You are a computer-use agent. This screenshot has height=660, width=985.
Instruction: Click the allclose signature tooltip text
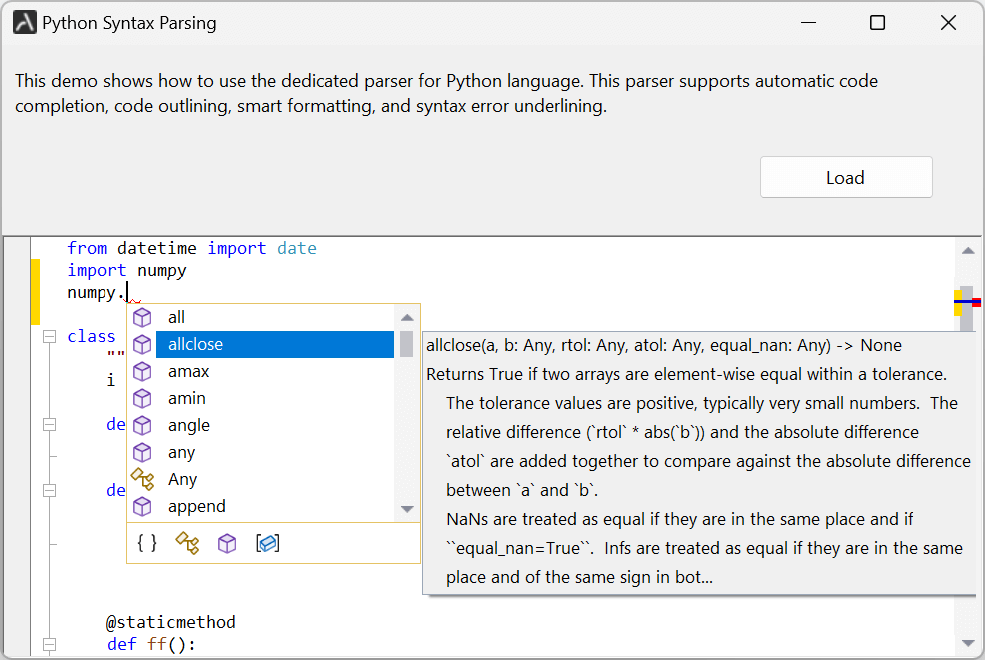click(x=664, y=345)
